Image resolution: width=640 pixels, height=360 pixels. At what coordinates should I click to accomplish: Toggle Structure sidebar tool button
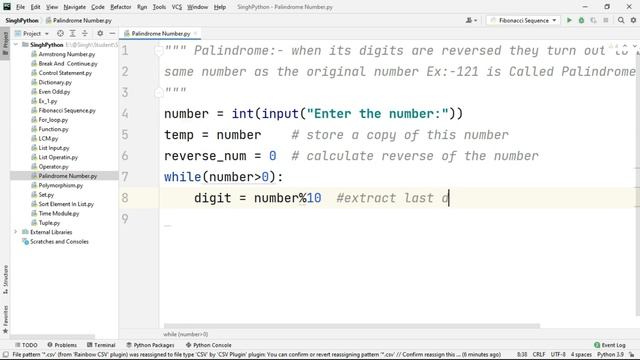point(5,280)
